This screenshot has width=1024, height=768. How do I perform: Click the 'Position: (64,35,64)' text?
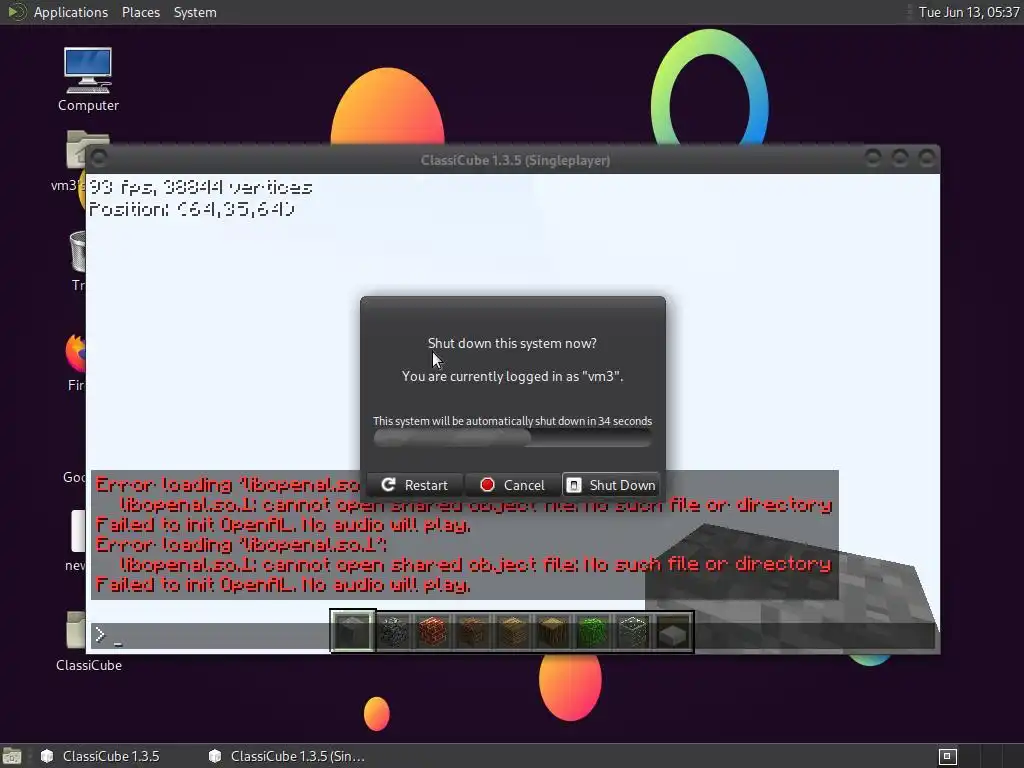tap(192, 209)
